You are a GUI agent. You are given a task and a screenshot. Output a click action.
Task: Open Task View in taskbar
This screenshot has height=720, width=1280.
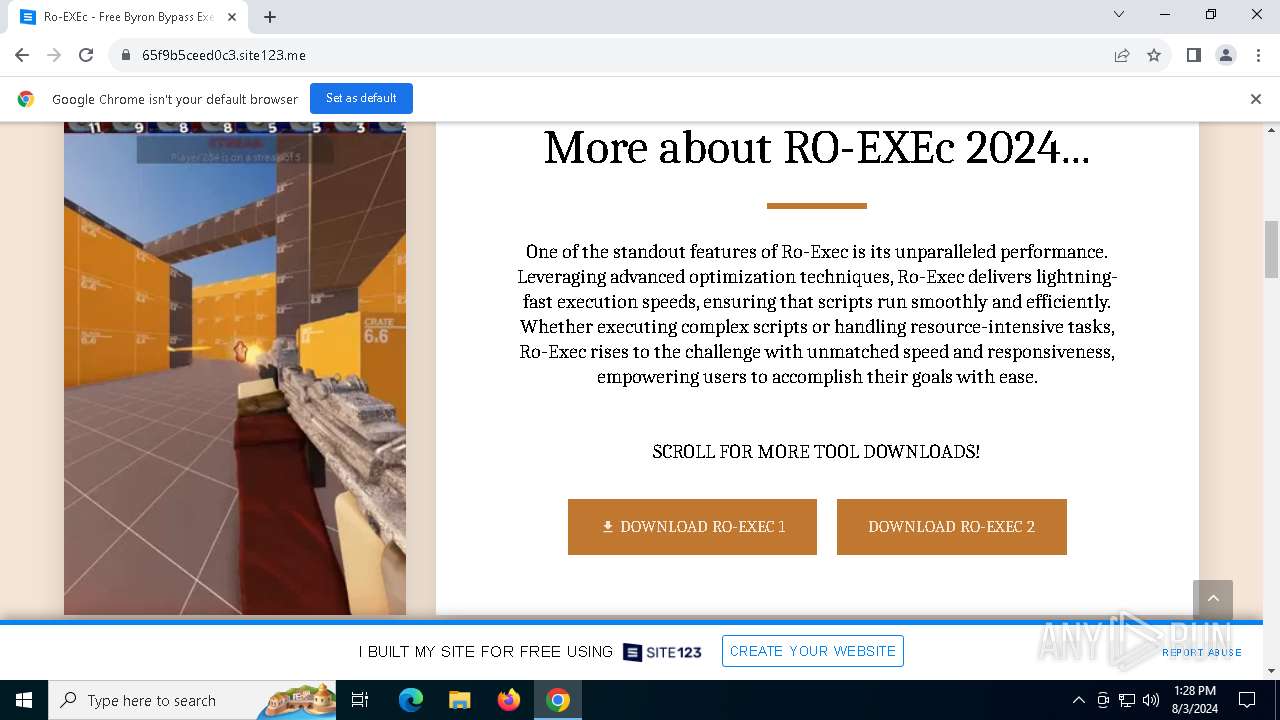pyautogui.click(x=360, y=700)
